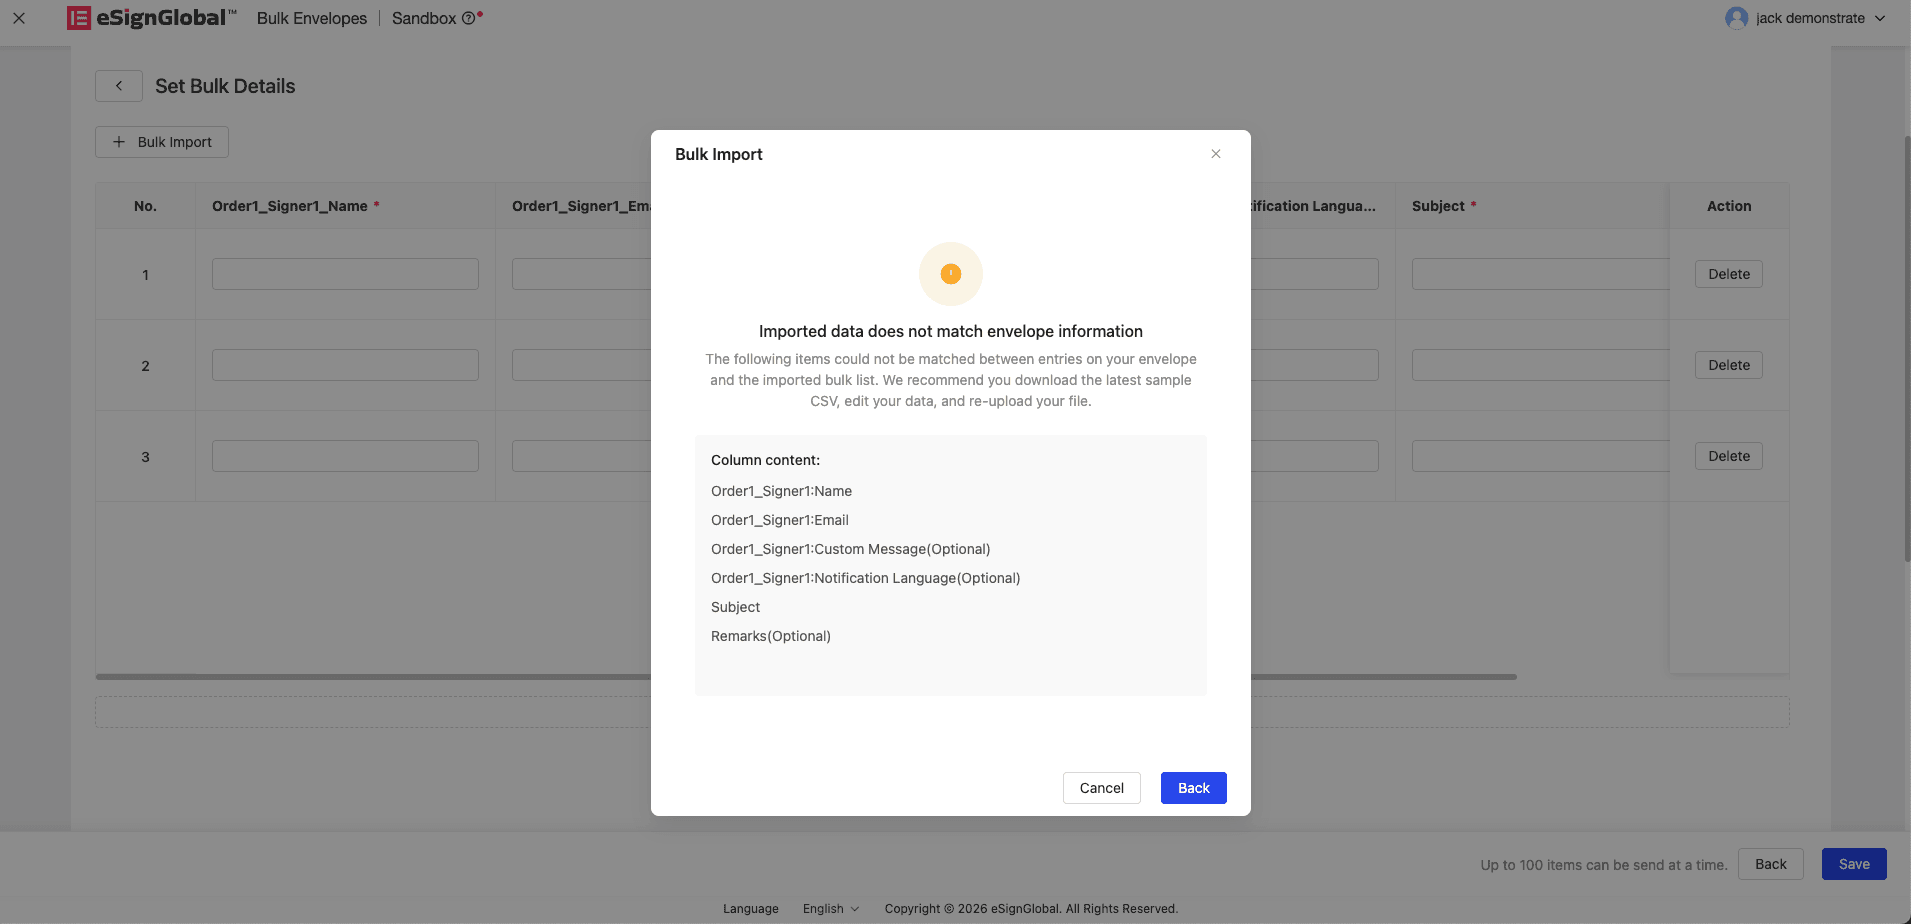Viewport: 1911px width, 924px height.
Task: Click the horizontal scrollbar under the table
Action: (400, 677)
